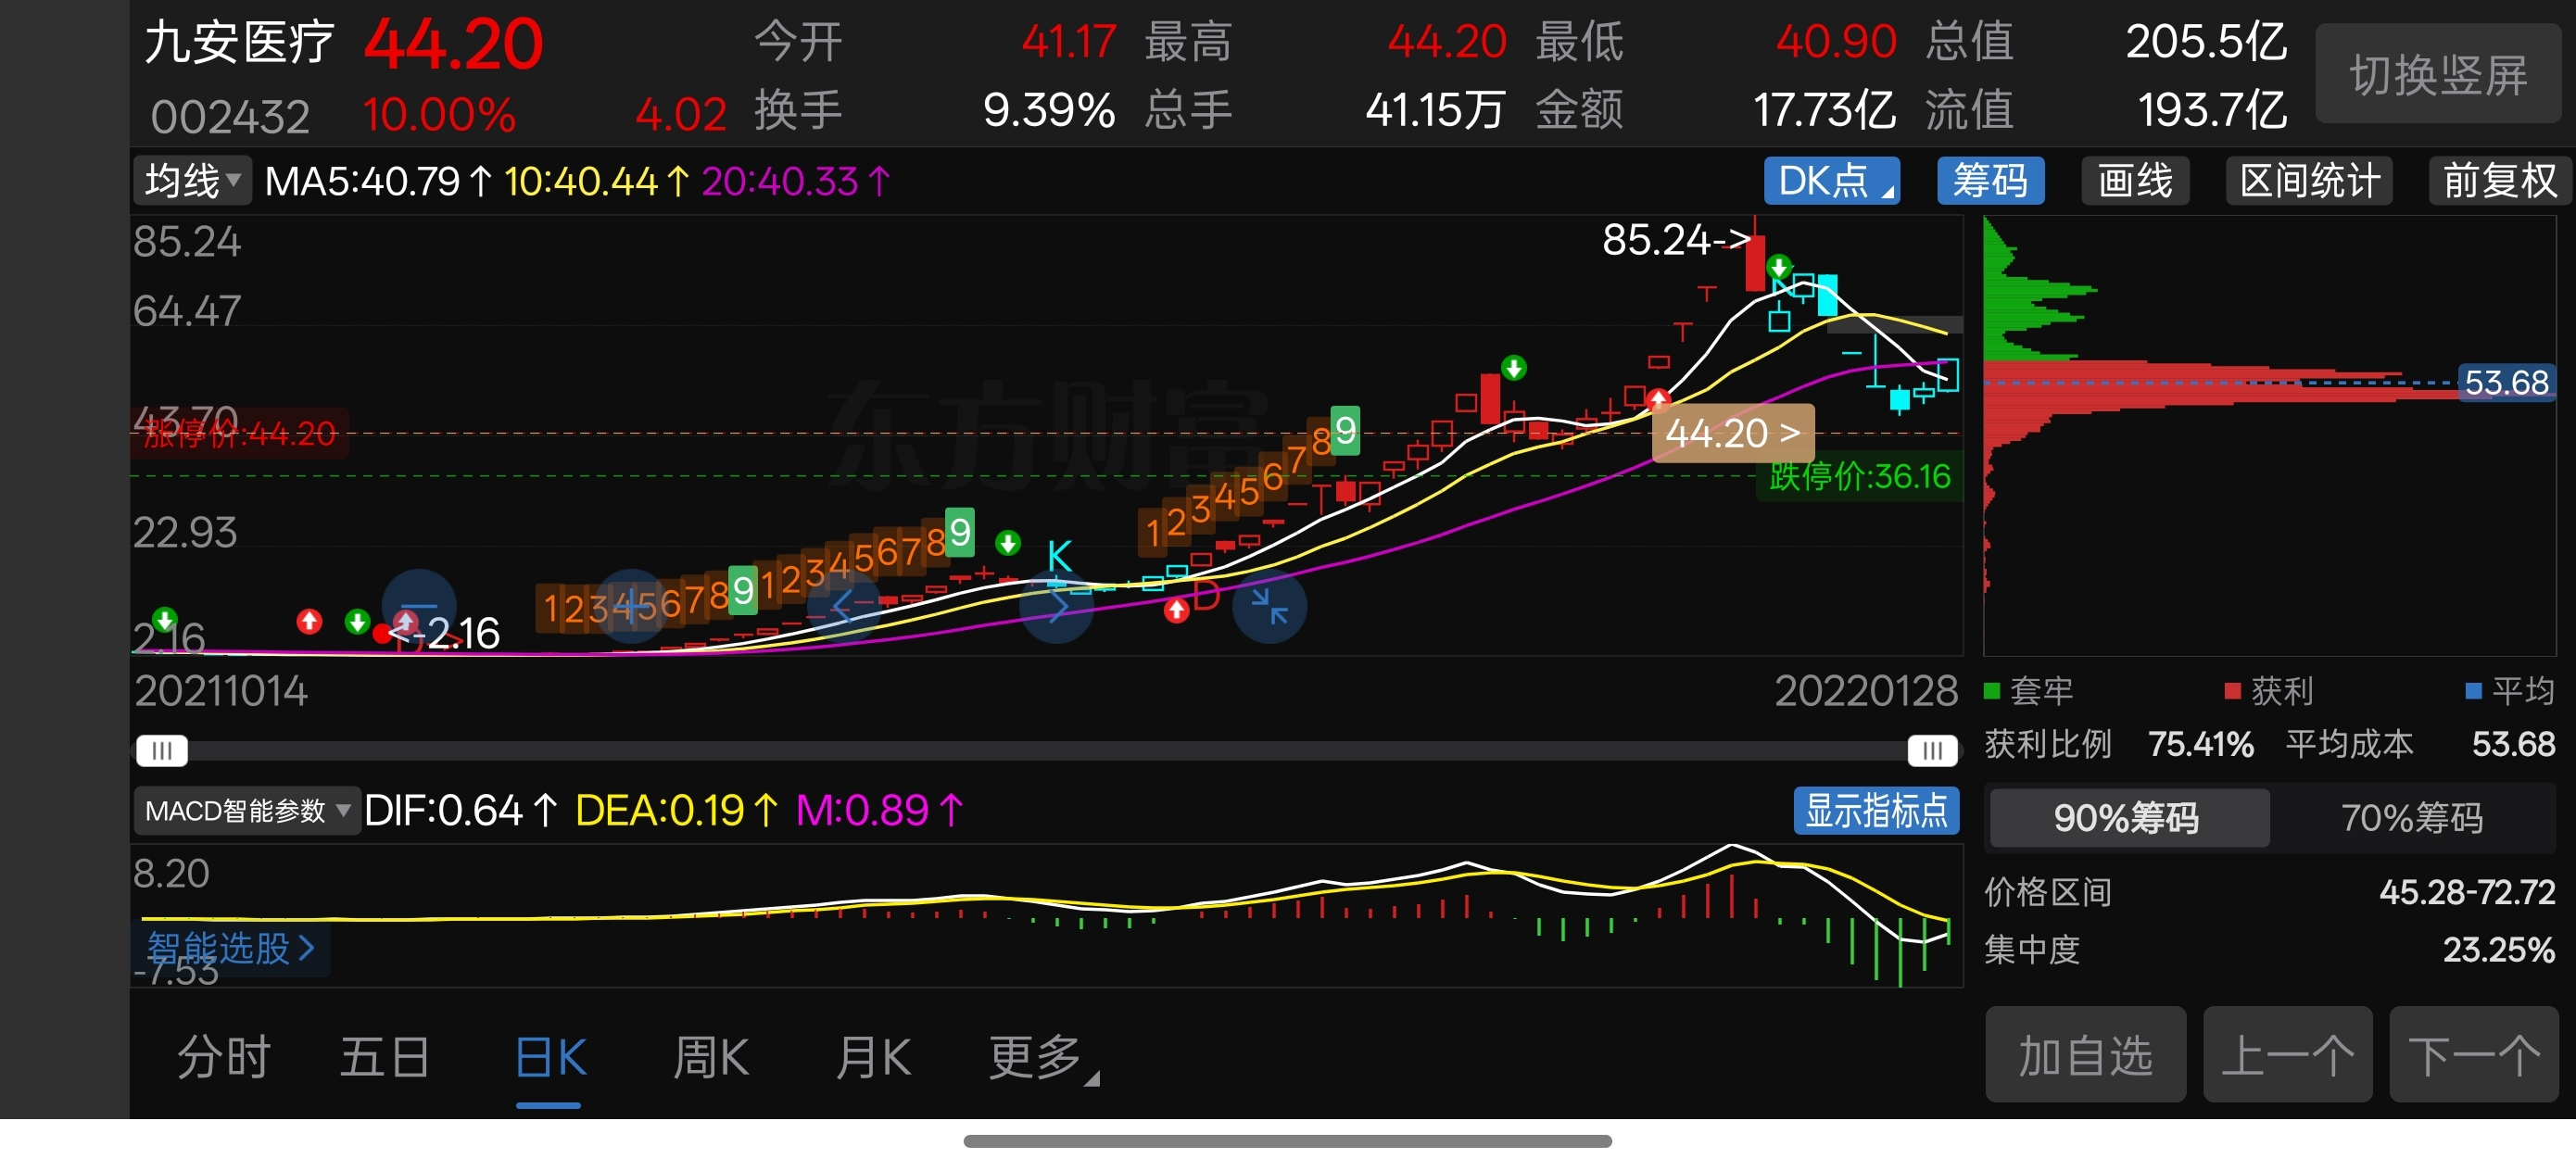This screenshot has width=2576, height=1171.
Task: Shift chart right with right-arrow circle
Action: coord(1057,606)
